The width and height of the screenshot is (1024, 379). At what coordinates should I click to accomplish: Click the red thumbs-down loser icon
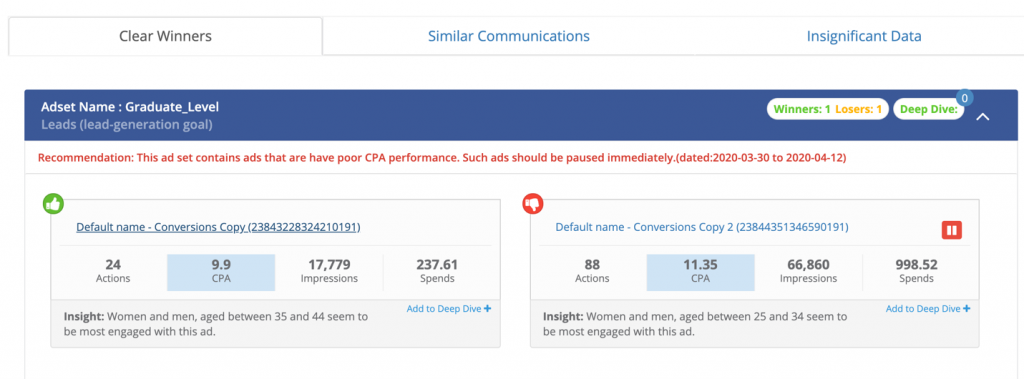tap(532, 204)
